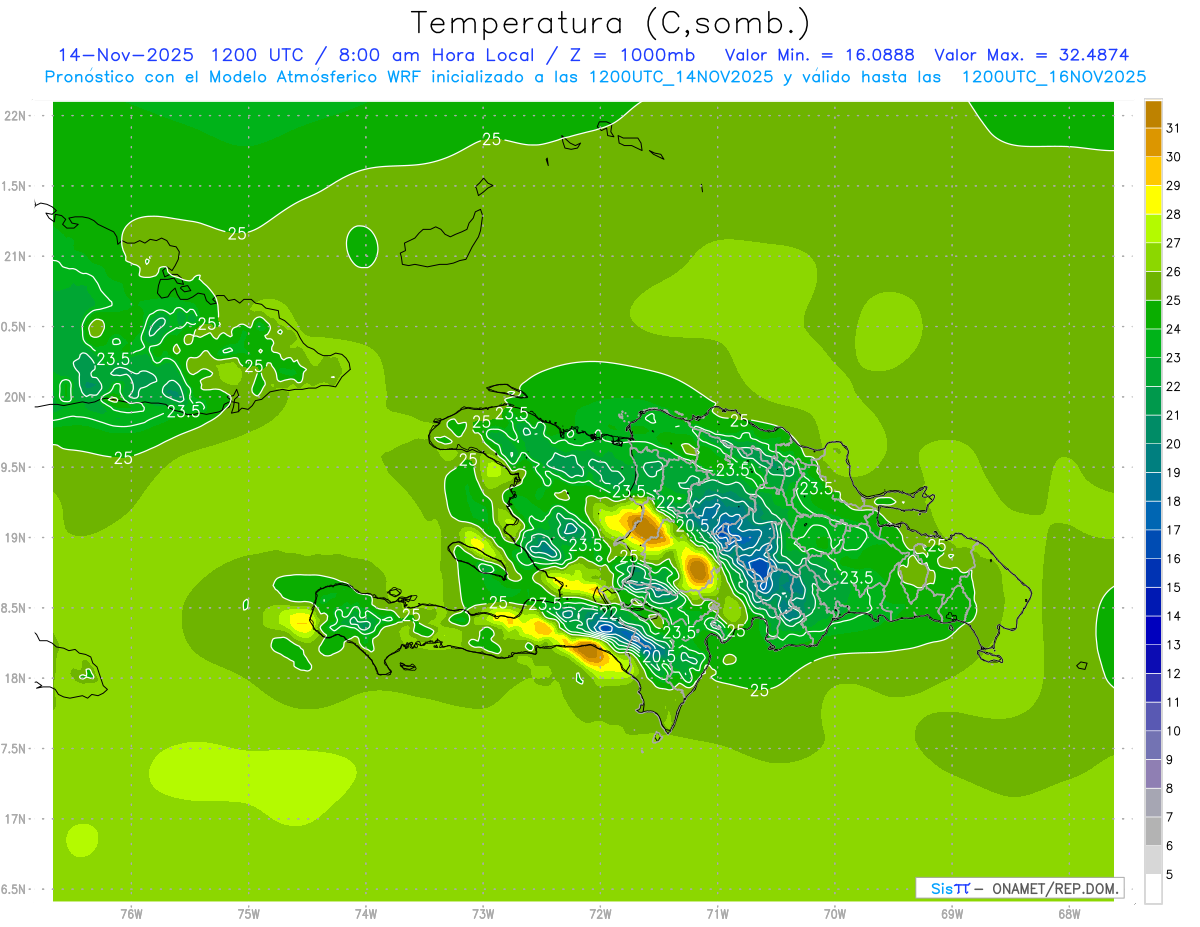The image size is (1200, 927).
Task: Click the legend value 10
Action: (1173, 730)
